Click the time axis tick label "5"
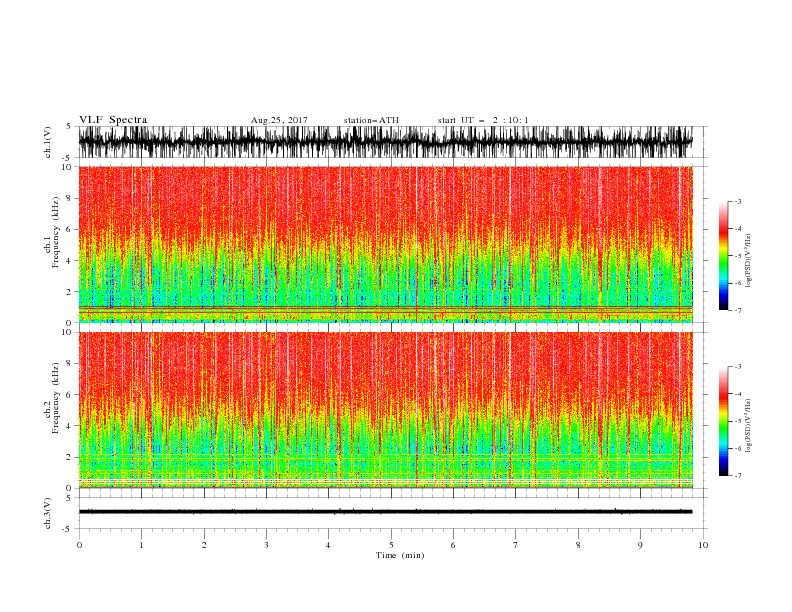792x612 pixels. 391,545
